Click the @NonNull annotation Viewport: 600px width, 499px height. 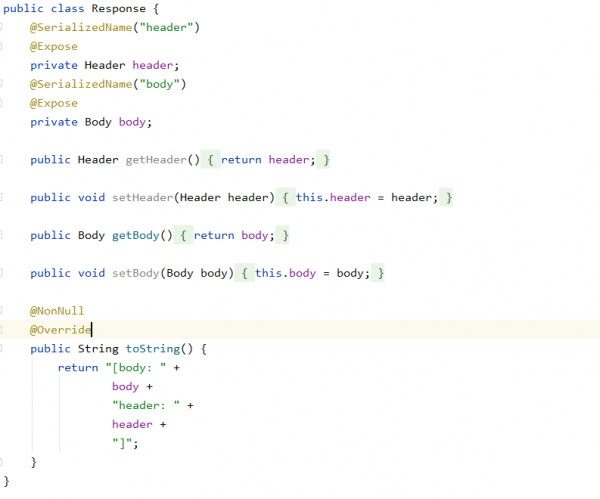pos(57,311)
